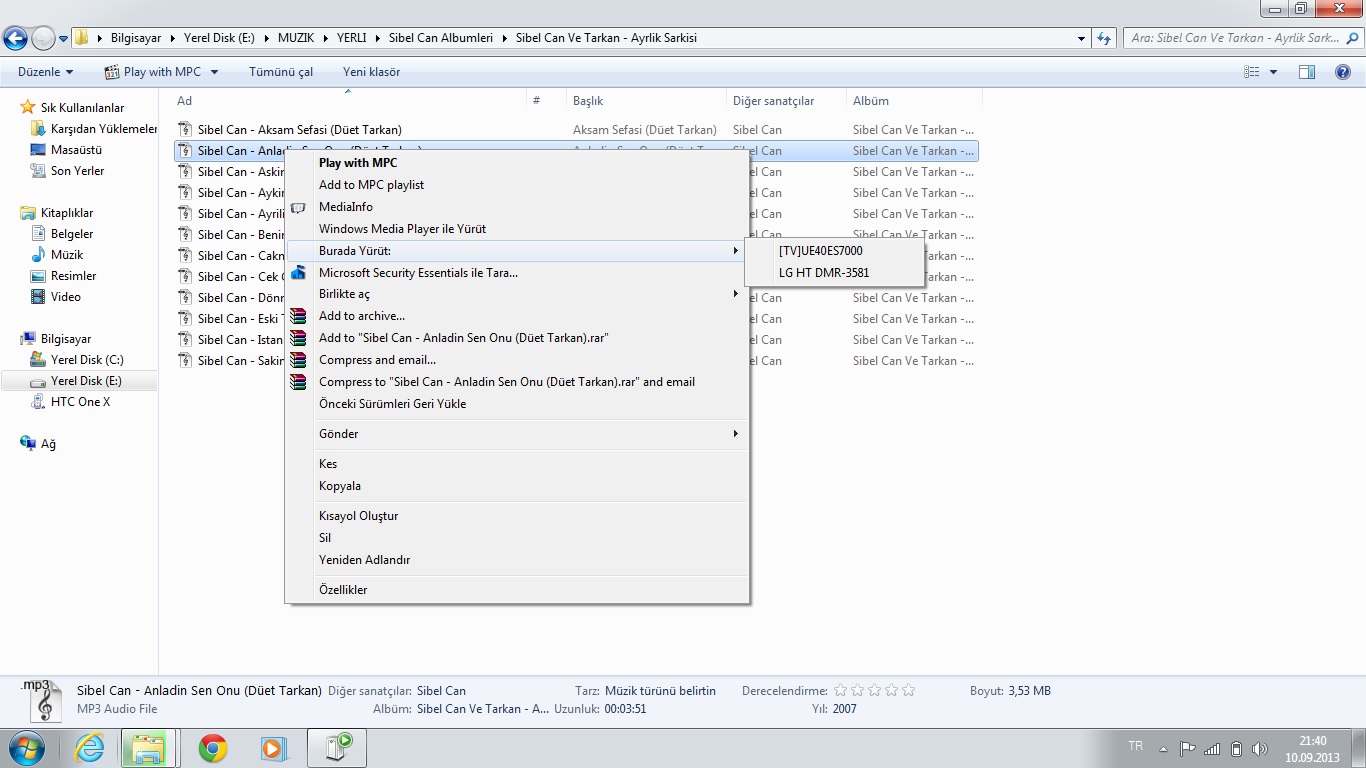Click Kopyala in the context menu
The image size is (1366, 768).
[340, 486]
